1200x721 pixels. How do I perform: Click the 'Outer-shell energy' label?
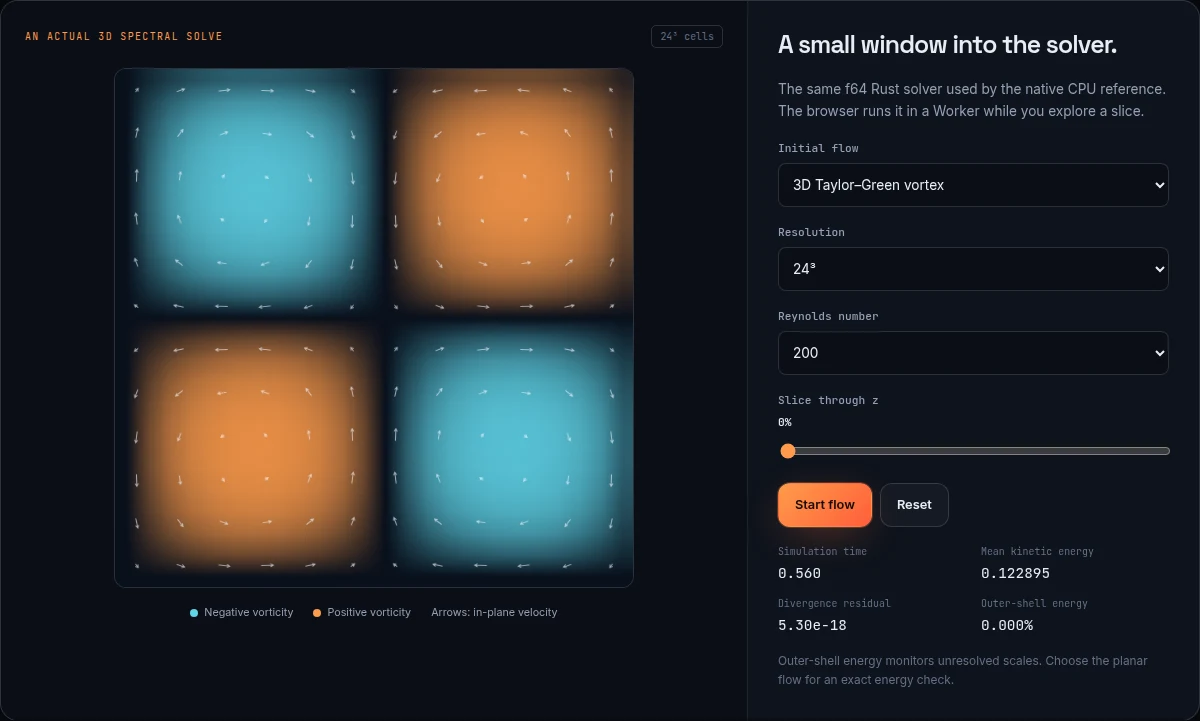[1034, 603]
